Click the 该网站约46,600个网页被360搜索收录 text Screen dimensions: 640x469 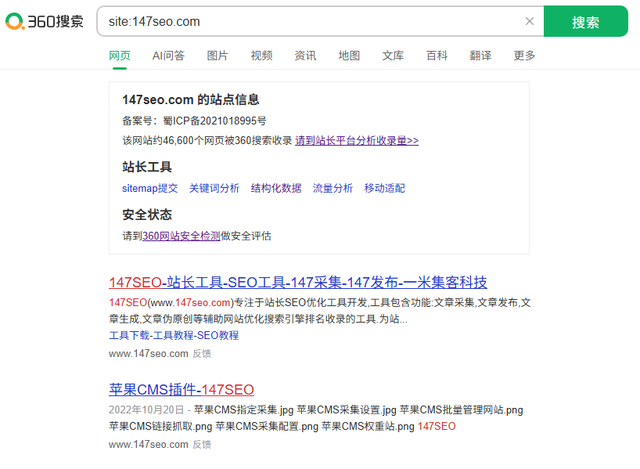tap(207, 140)
